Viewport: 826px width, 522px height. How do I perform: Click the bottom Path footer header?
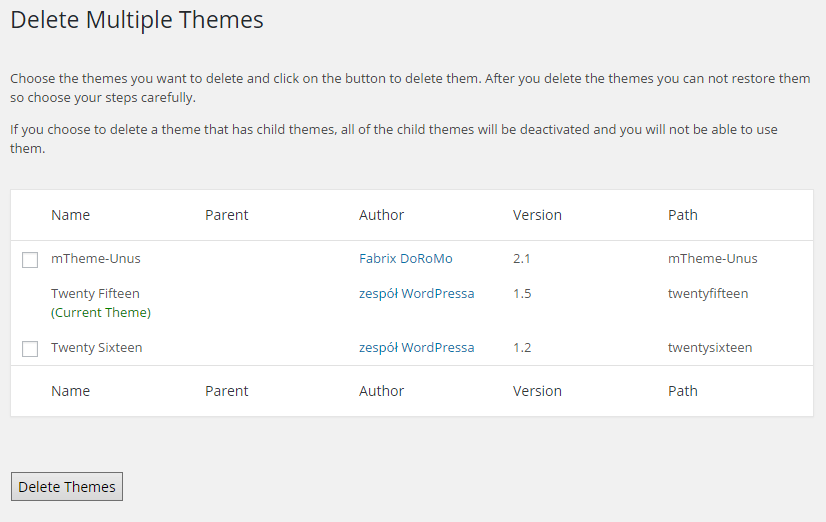pyautogui.click(x=683, y=391)
